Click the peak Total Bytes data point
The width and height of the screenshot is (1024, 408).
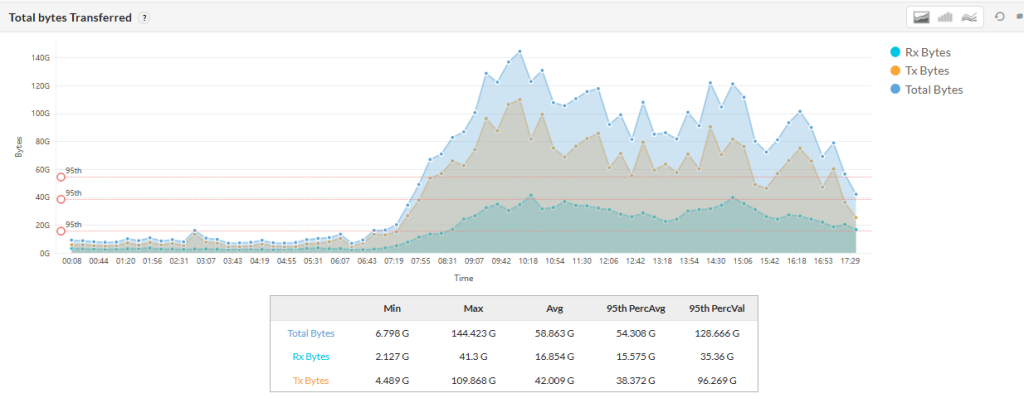pyautogui.click(x=519, y=51)
